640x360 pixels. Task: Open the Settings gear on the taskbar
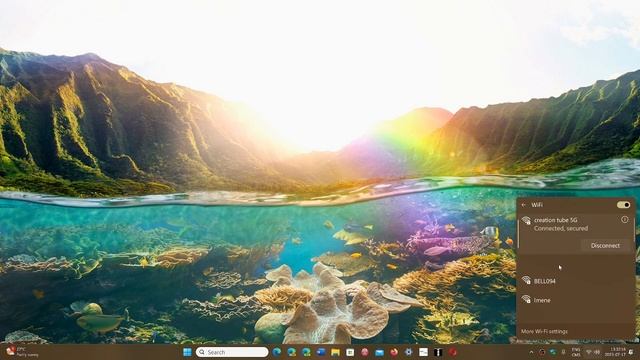(x=409, y=352)
